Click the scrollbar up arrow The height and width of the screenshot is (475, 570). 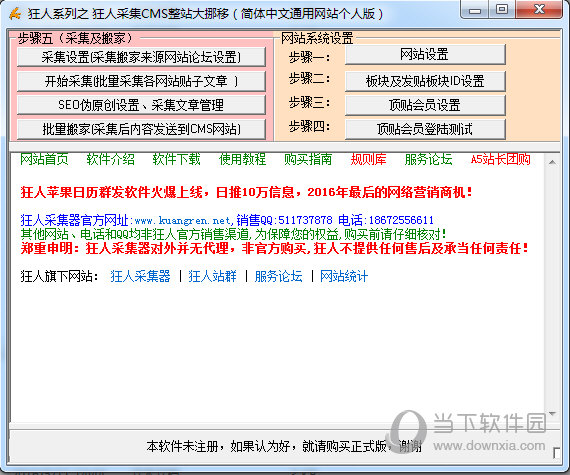click(x=552, y=162)
